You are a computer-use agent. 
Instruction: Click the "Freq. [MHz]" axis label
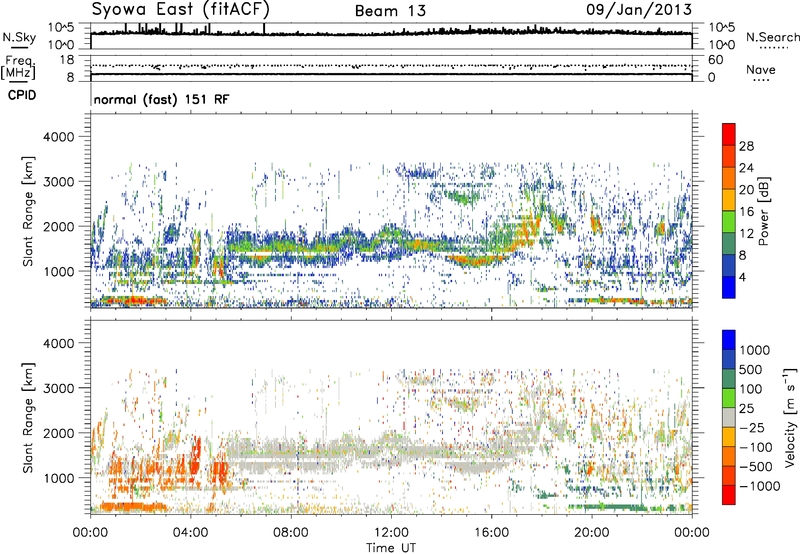(x=18, y=67)
